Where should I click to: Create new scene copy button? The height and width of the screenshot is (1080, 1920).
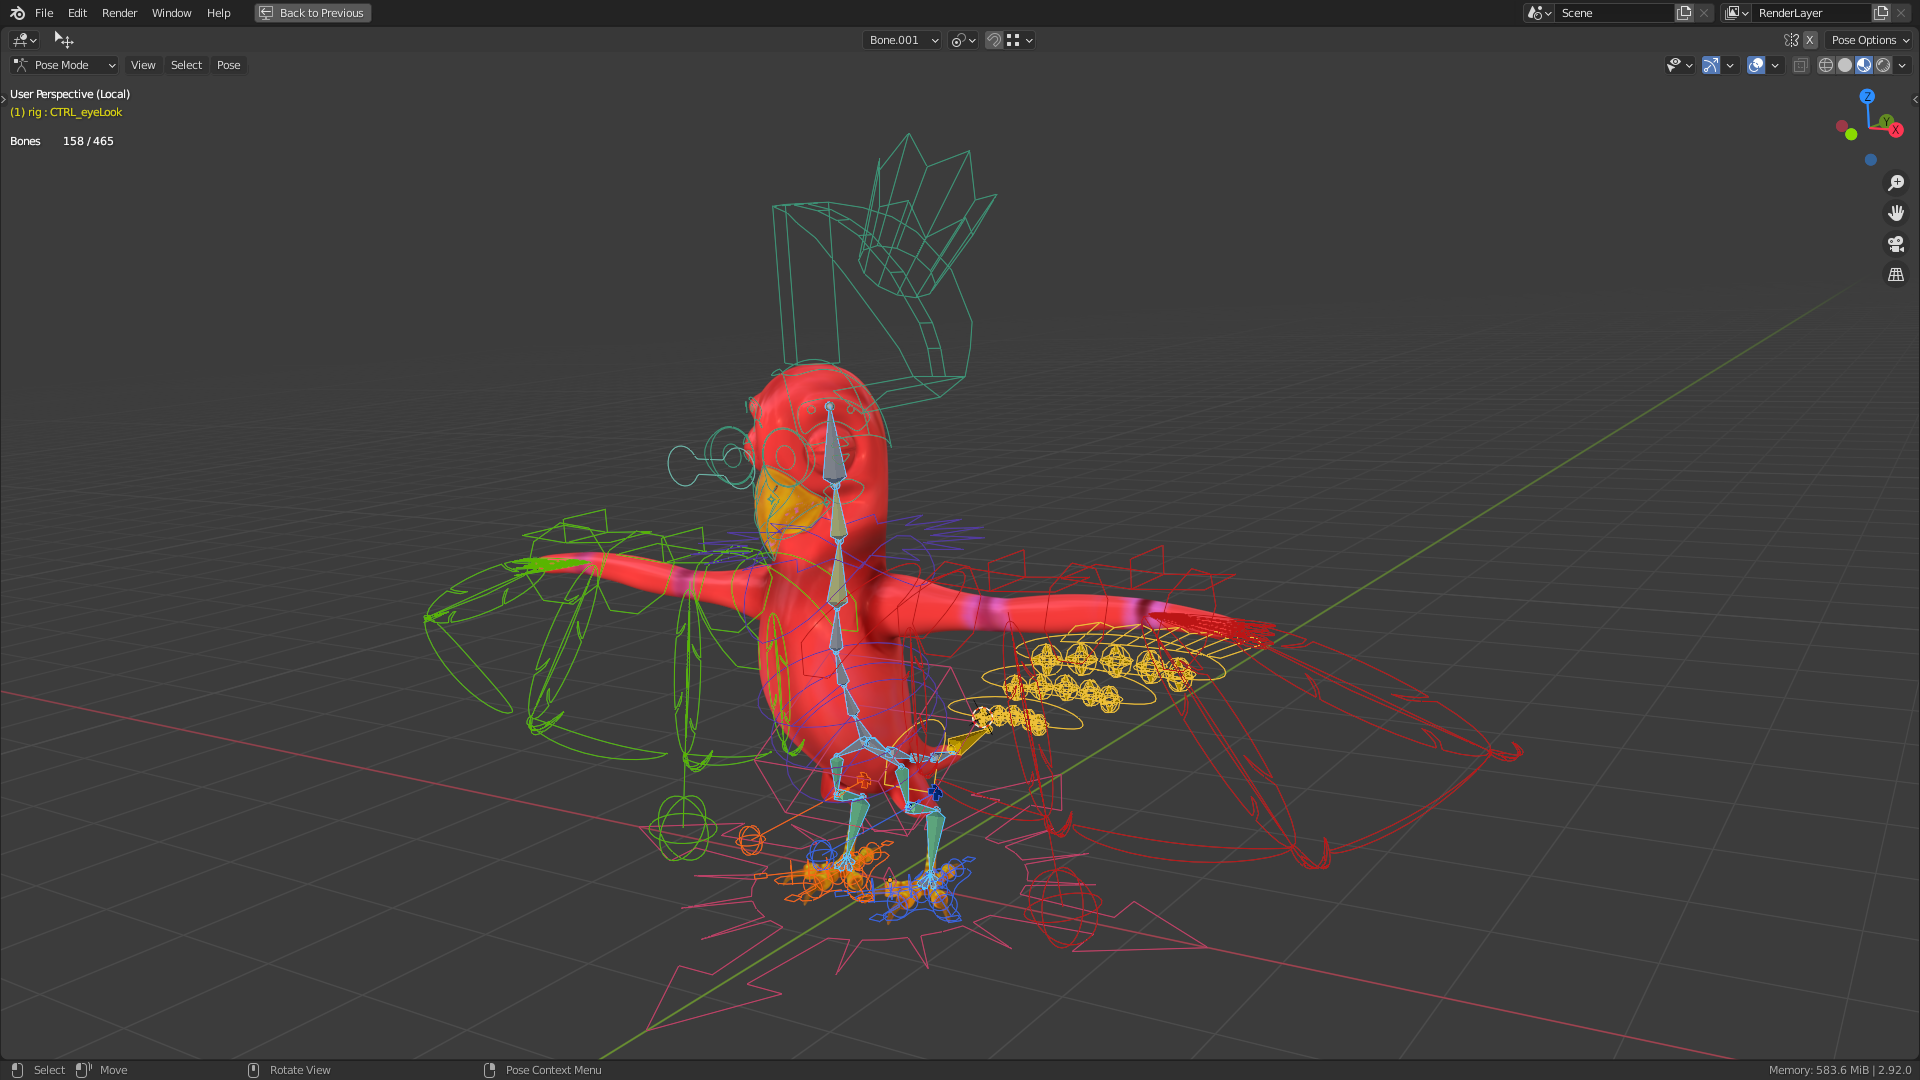click(1684, 13)
